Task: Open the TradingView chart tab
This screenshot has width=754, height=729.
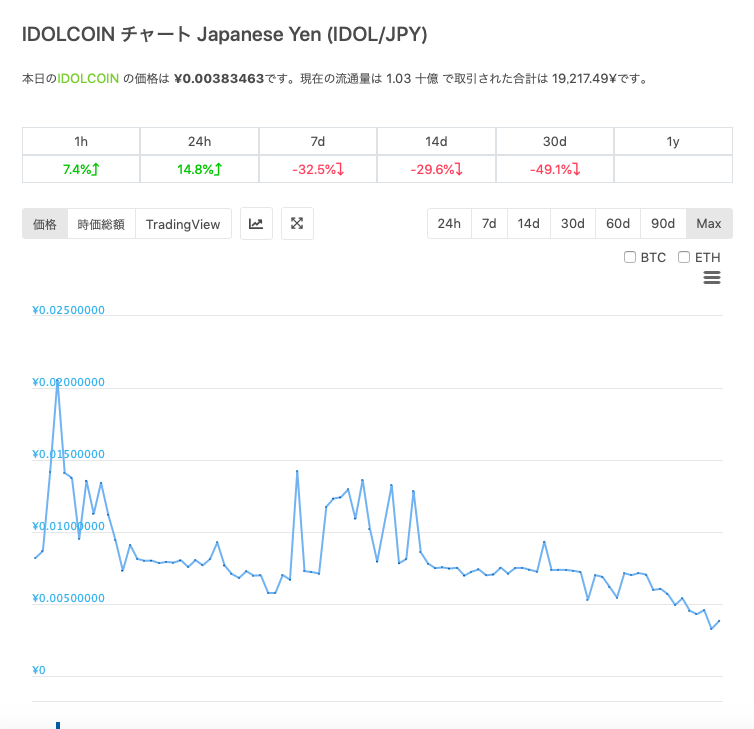Action: [x=183, y=224]
